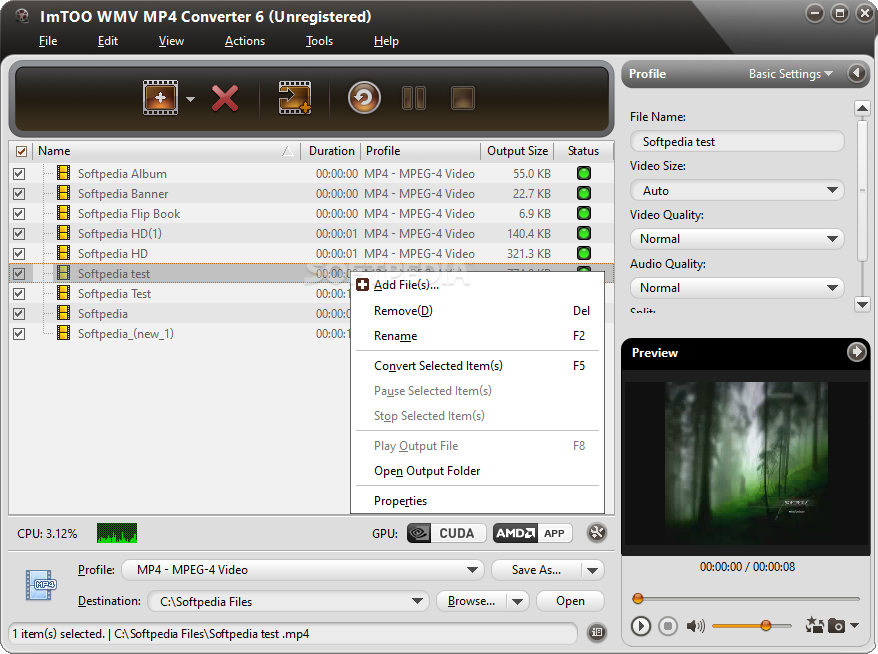Uncheck the Softpedia Flip Book checkbox
Image resolution: width=878 pixels, height=654 pixels.
[19, 214]
